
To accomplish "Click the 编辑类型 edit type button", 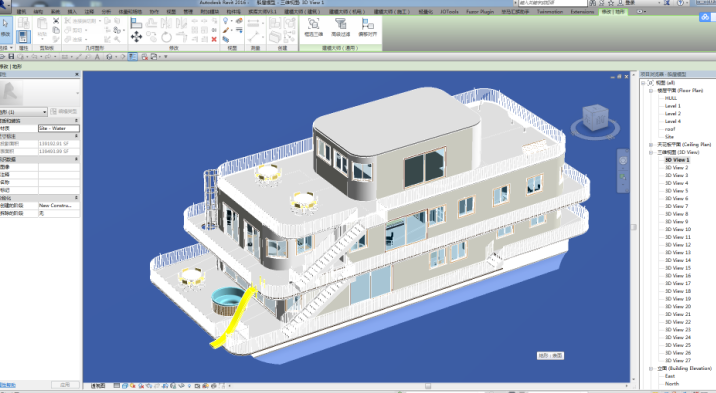I will (63, 111).
